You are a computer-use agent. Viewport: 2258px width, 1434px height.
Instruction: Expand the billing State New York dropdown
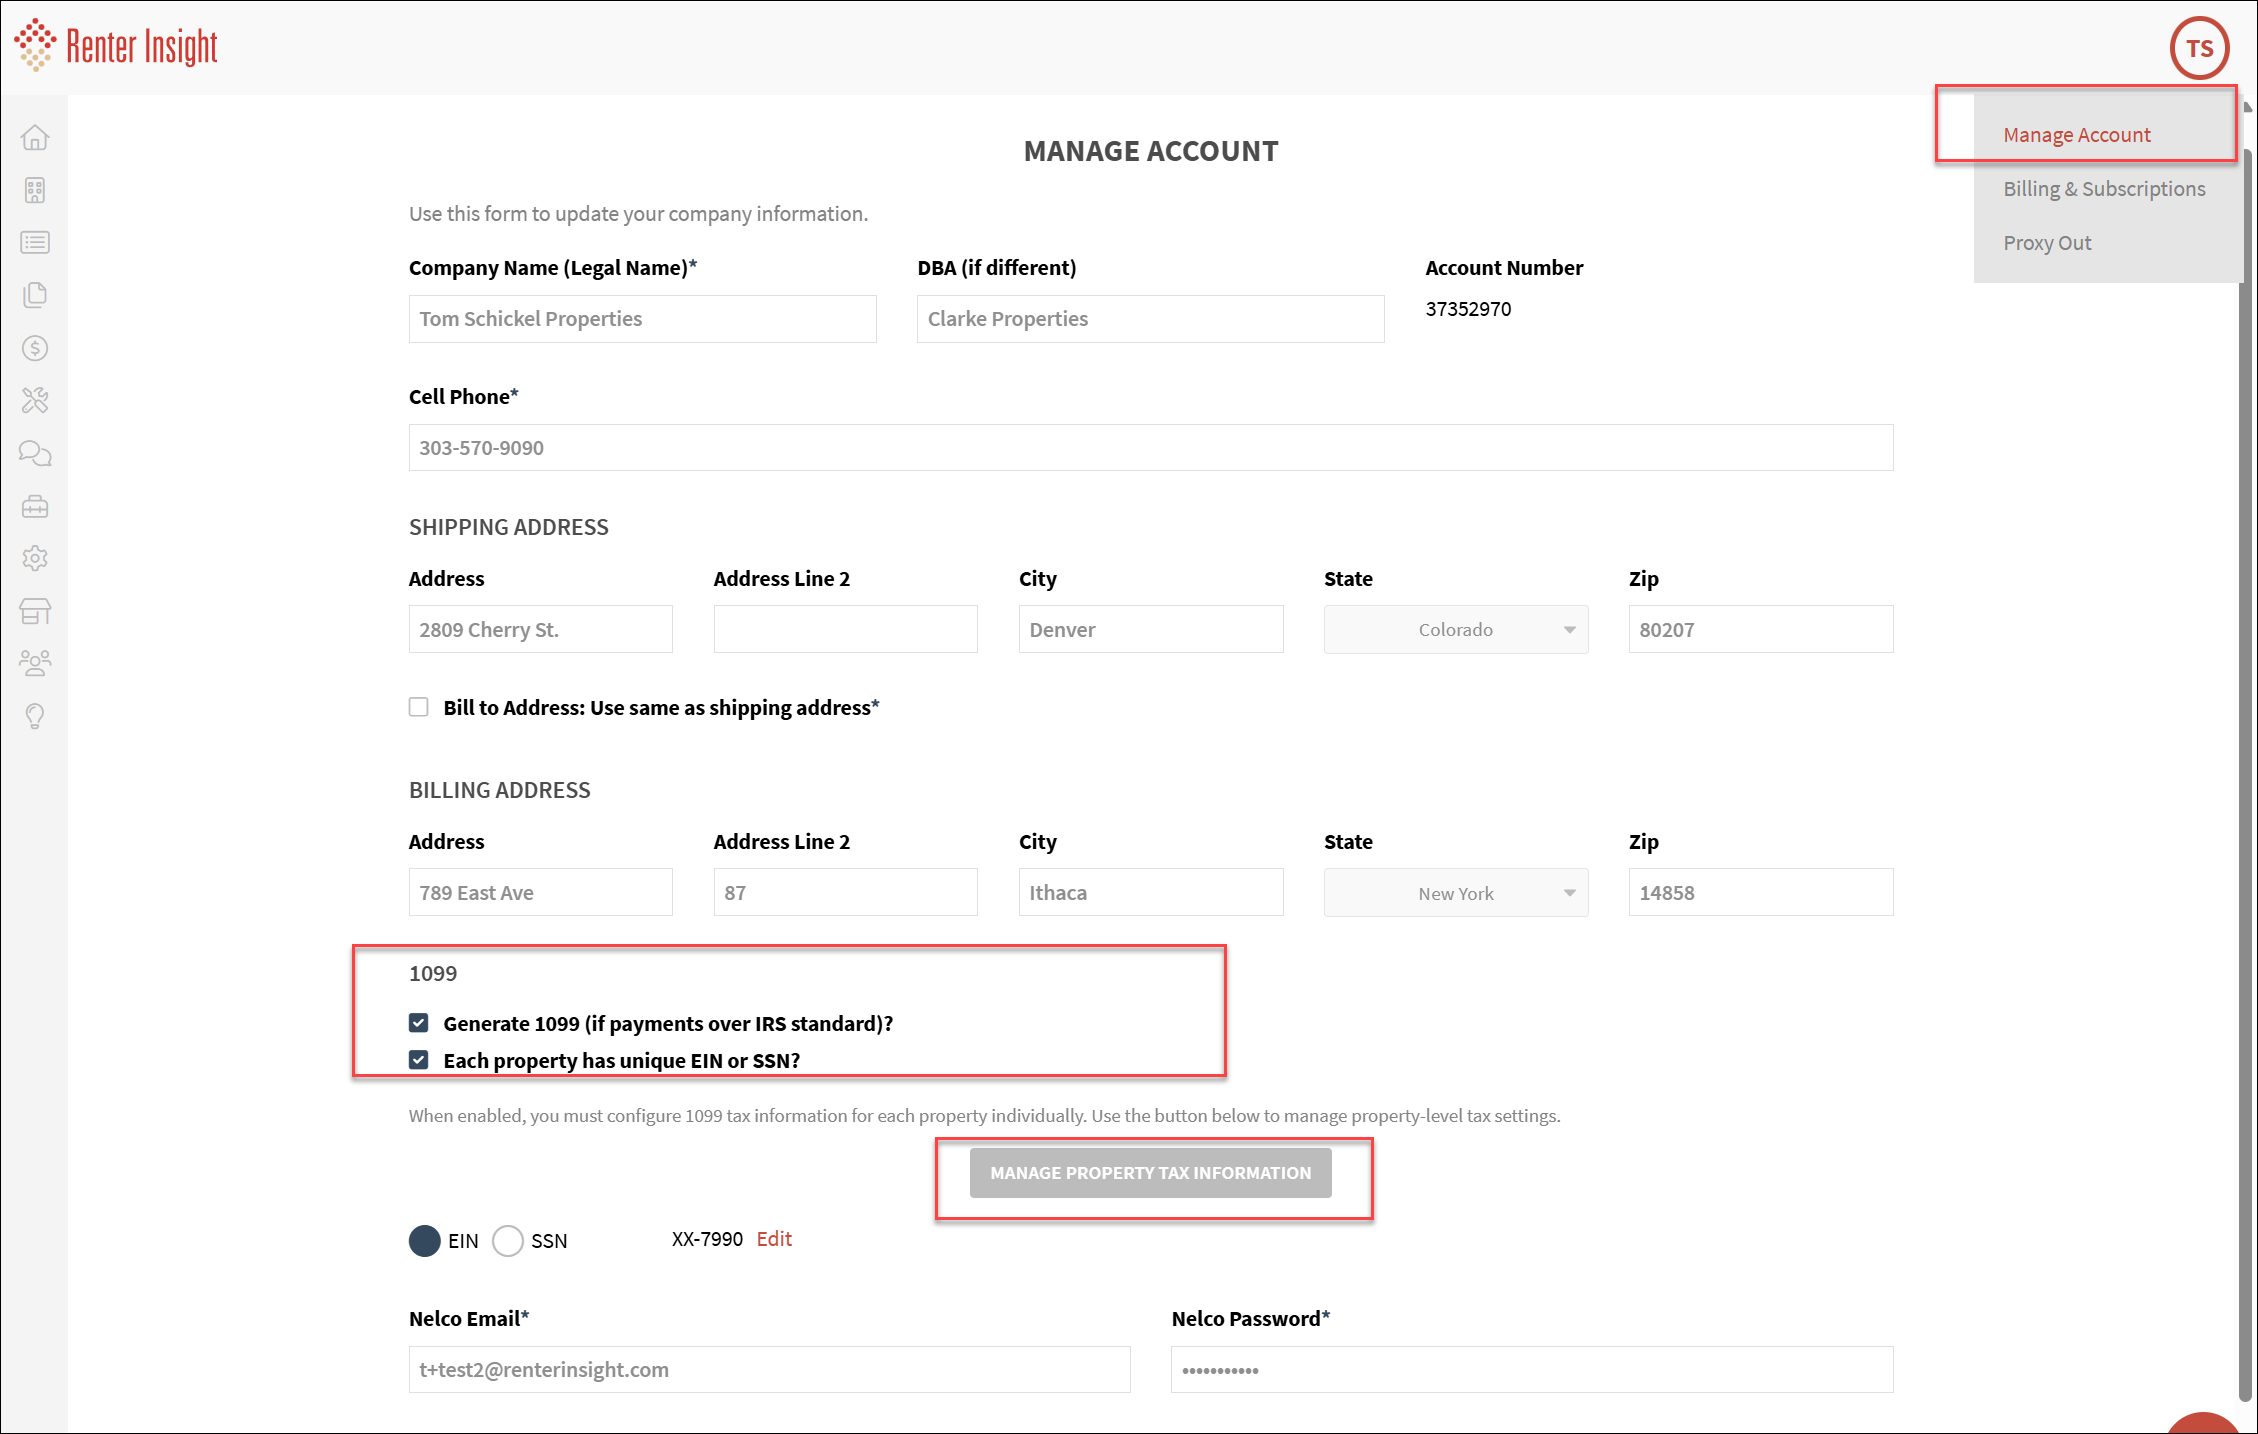(x=1455, y=893)
